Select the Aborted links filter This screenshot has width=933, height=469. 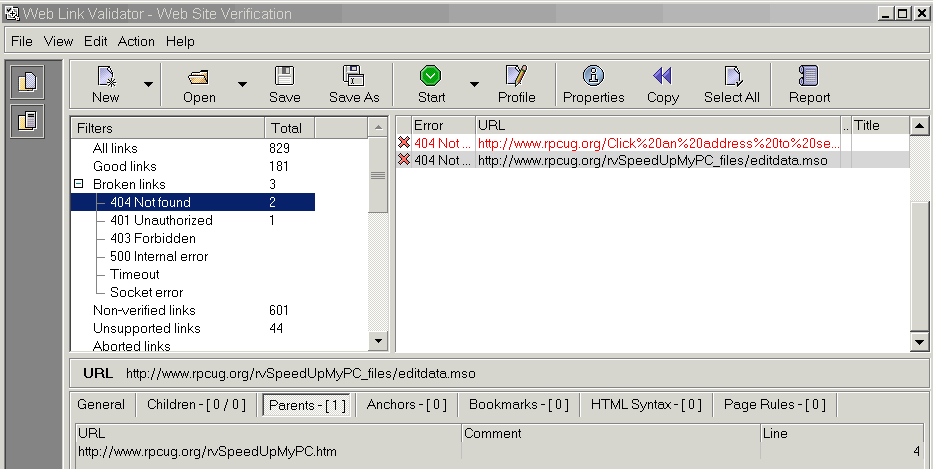132,346
